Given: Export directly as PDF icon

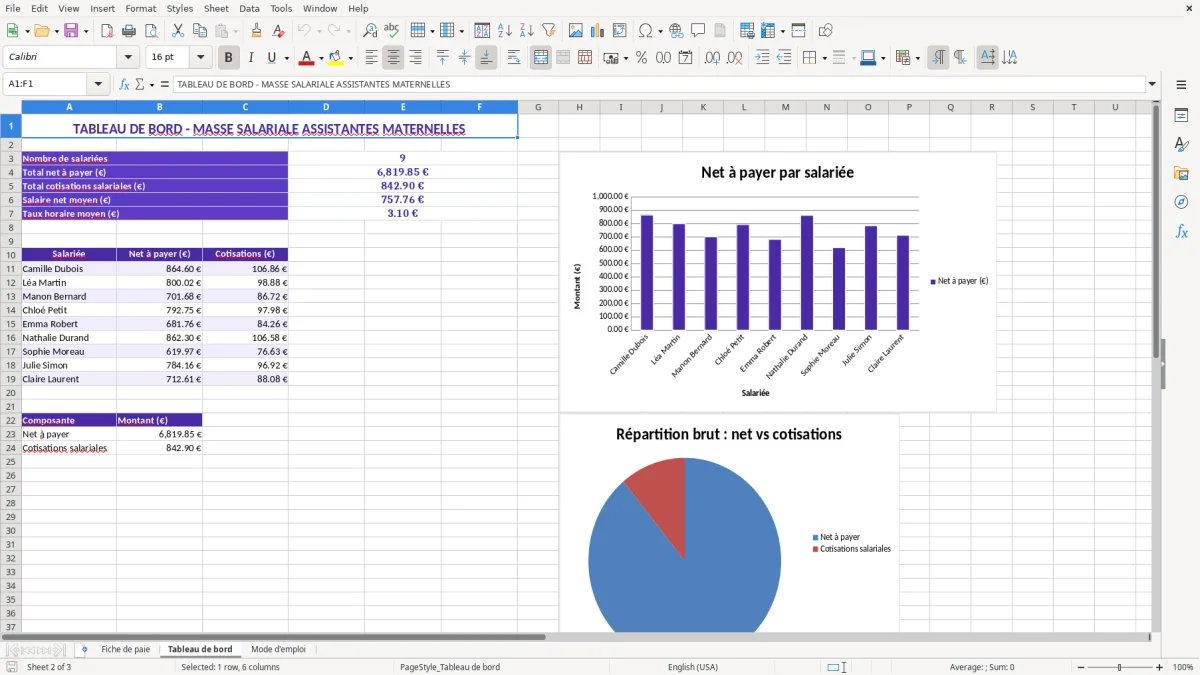Looking at the screenshot, I should pos(107,31).
